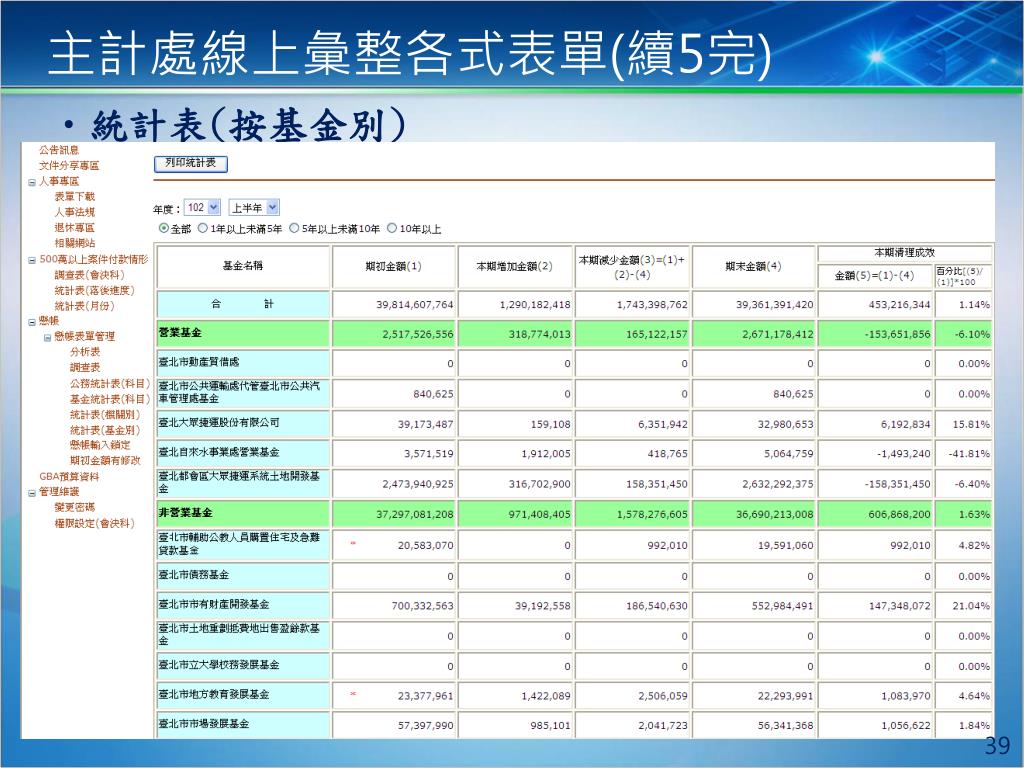Click the 臺北市立大學校務發展基金 row name
This screenshot has width=1024, height=768.
pyautogui.click(x=219, y=665)
